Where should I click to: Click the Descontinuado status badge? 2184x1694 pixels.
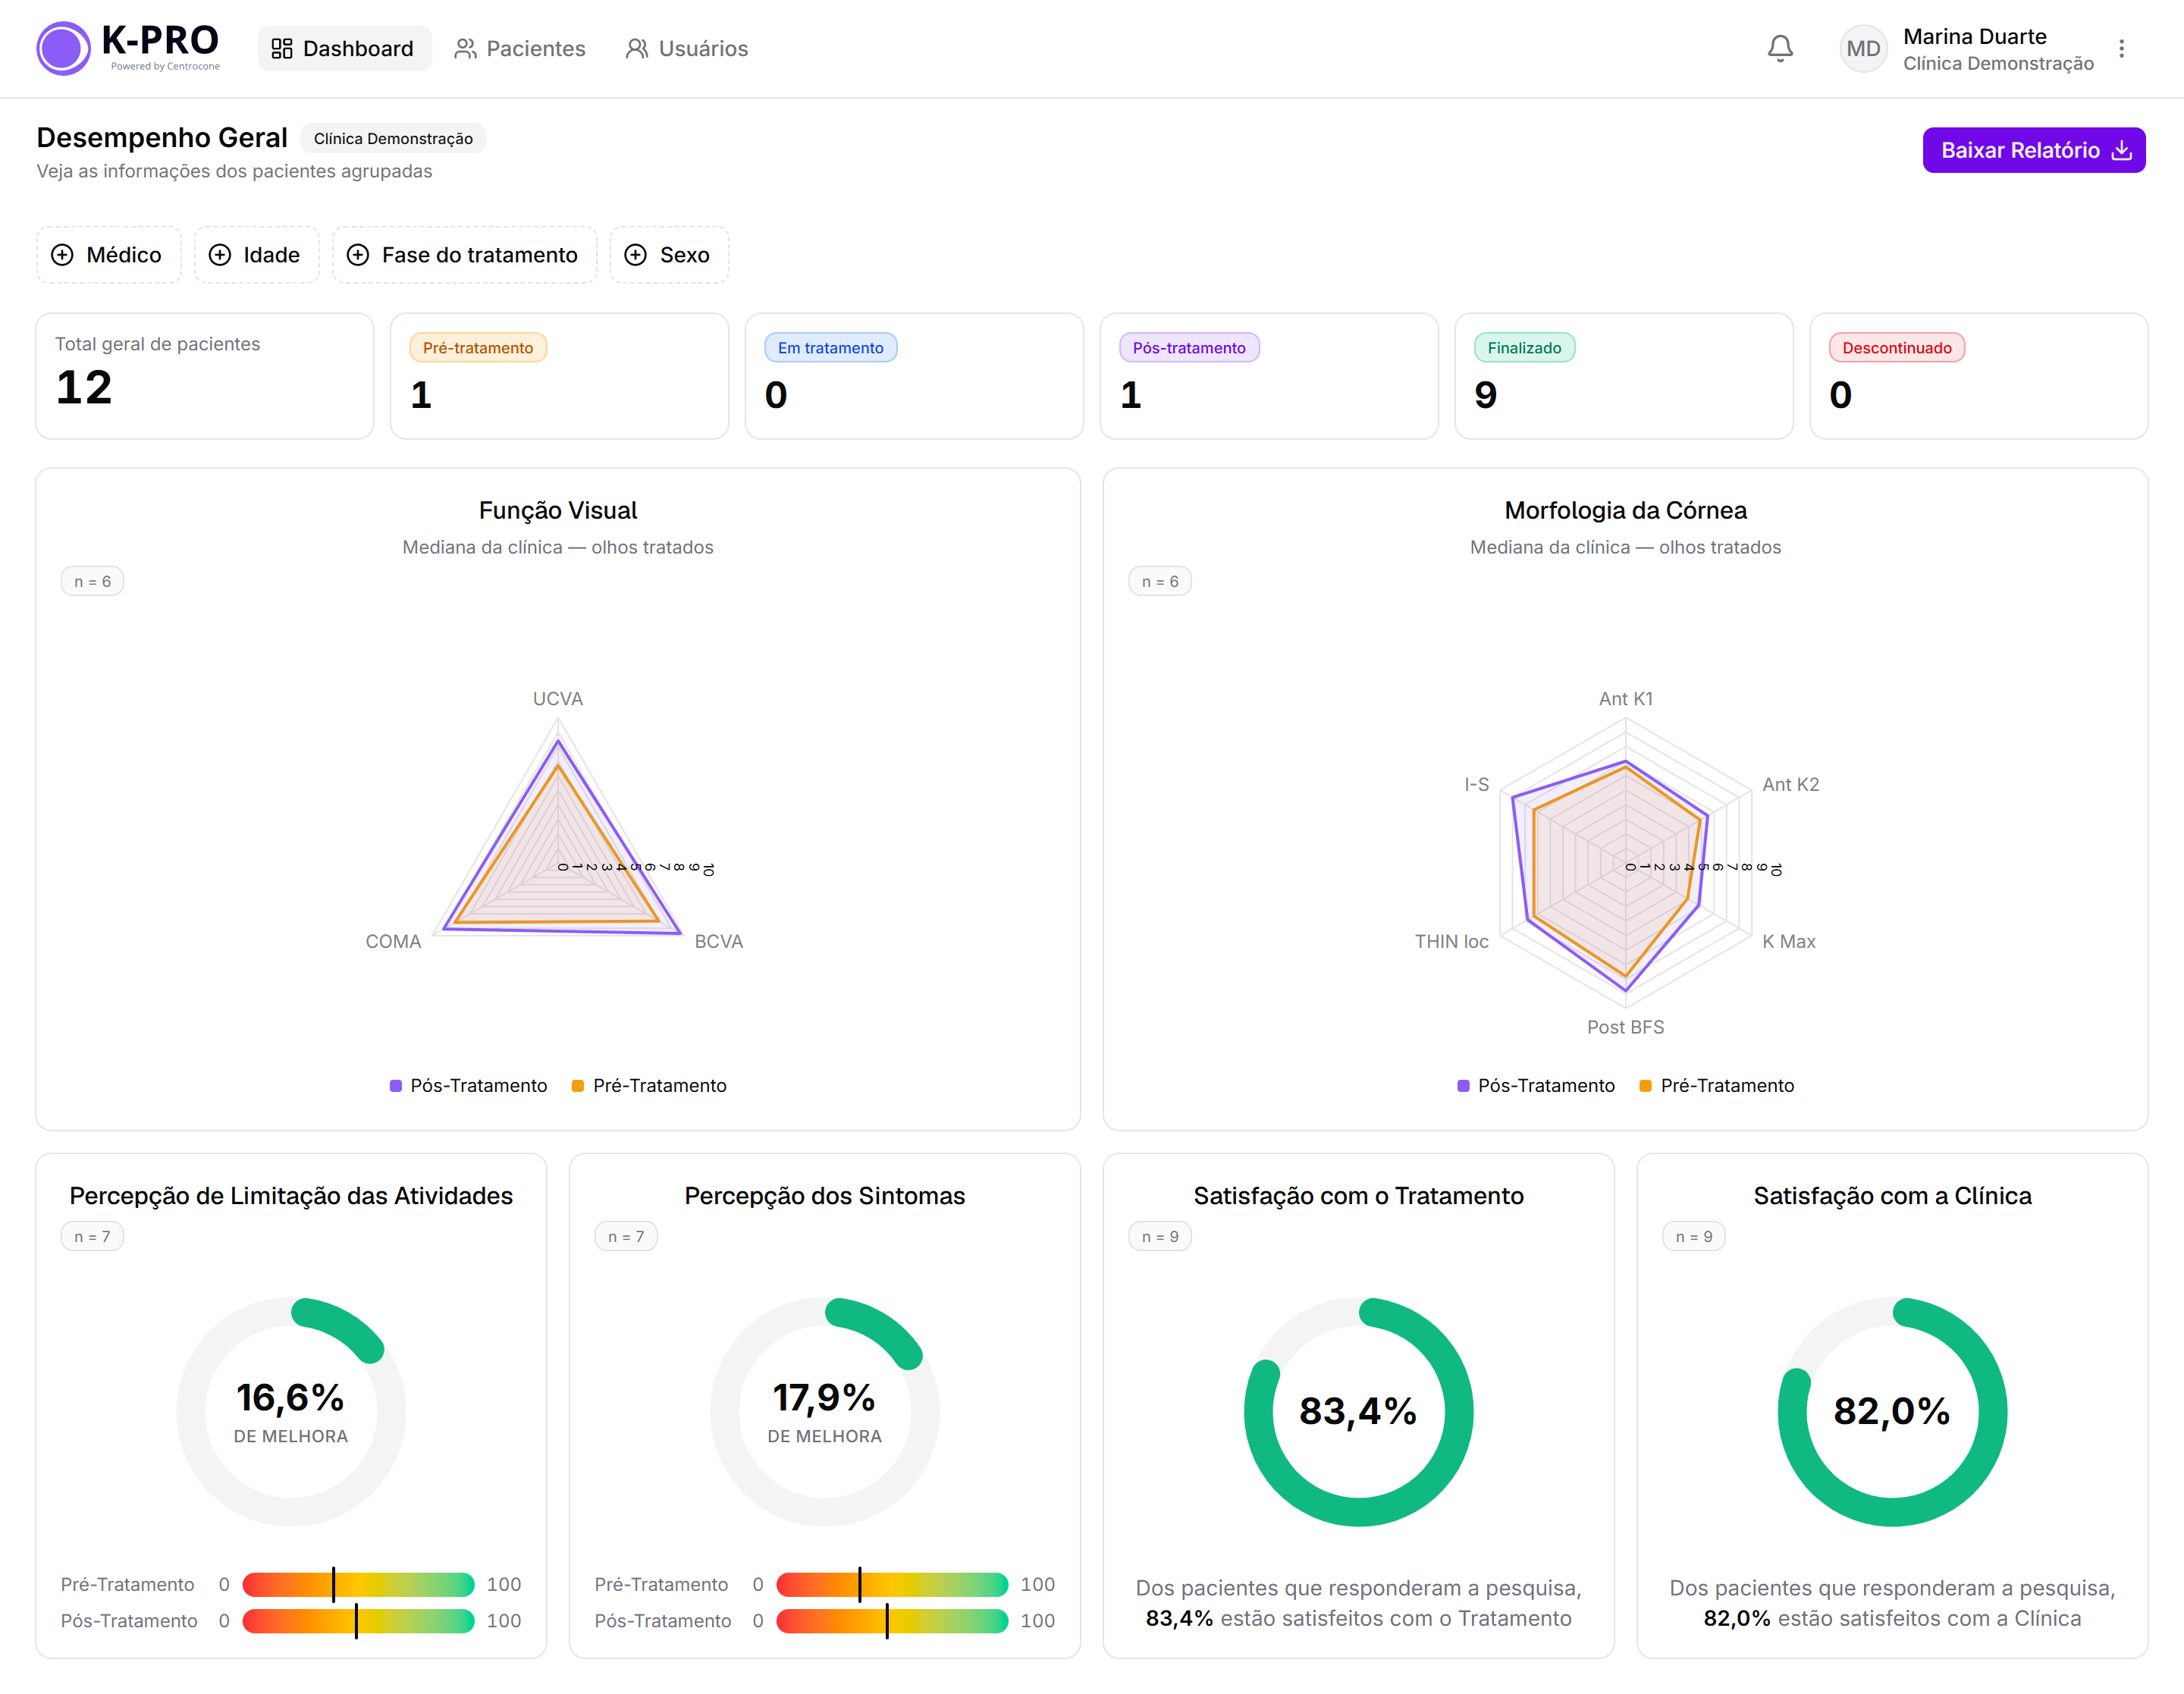[1896, 347]
